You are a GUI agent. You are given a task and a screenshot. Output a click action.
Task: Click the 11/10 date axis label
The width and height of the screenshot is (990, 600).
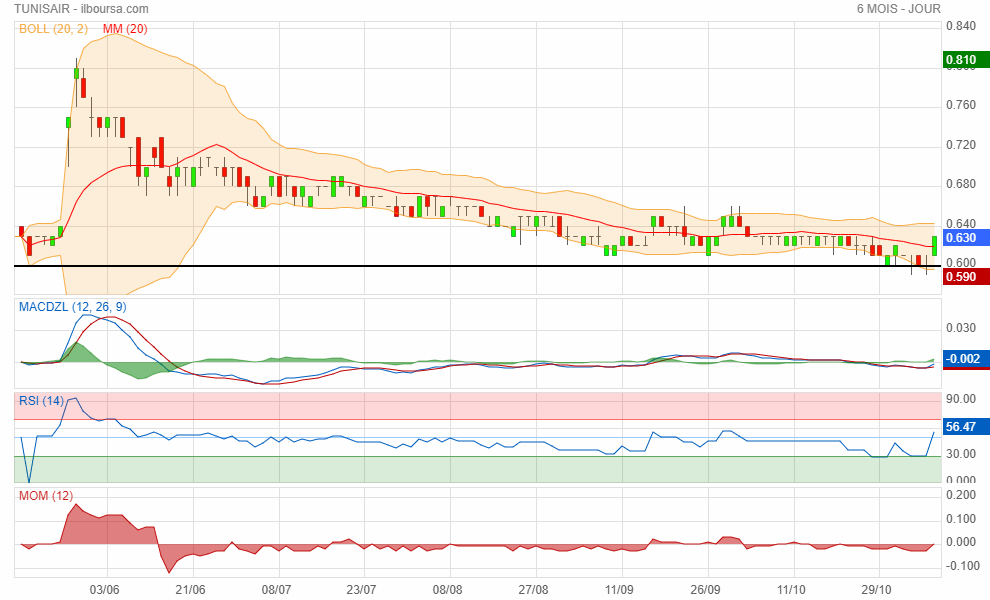790,590
